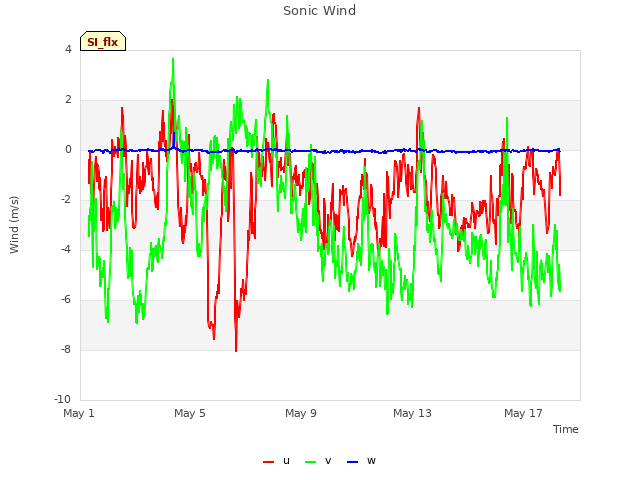This screenshot has height=480, width=640.
Task: Click the y-axis tick label 4
Action: [68, 49]
